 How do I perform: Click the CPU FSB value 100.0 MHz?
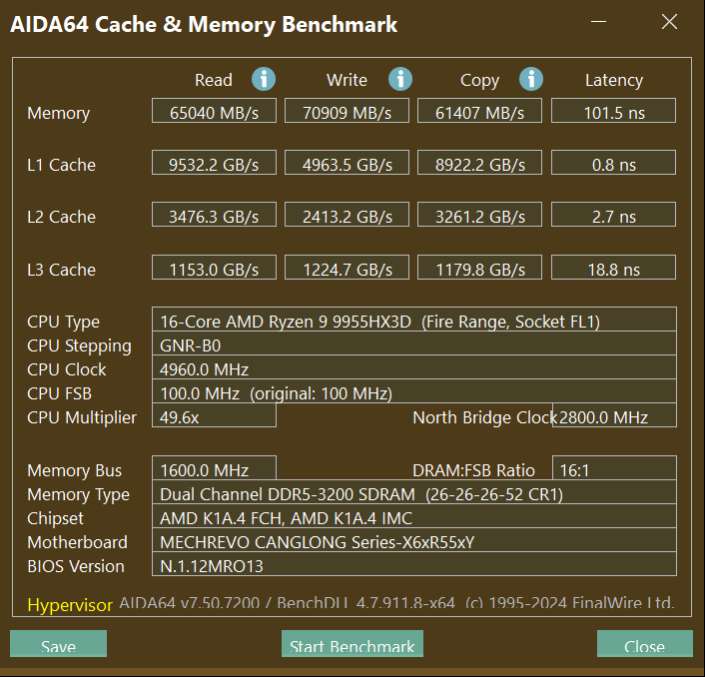[x=414, y=392]
